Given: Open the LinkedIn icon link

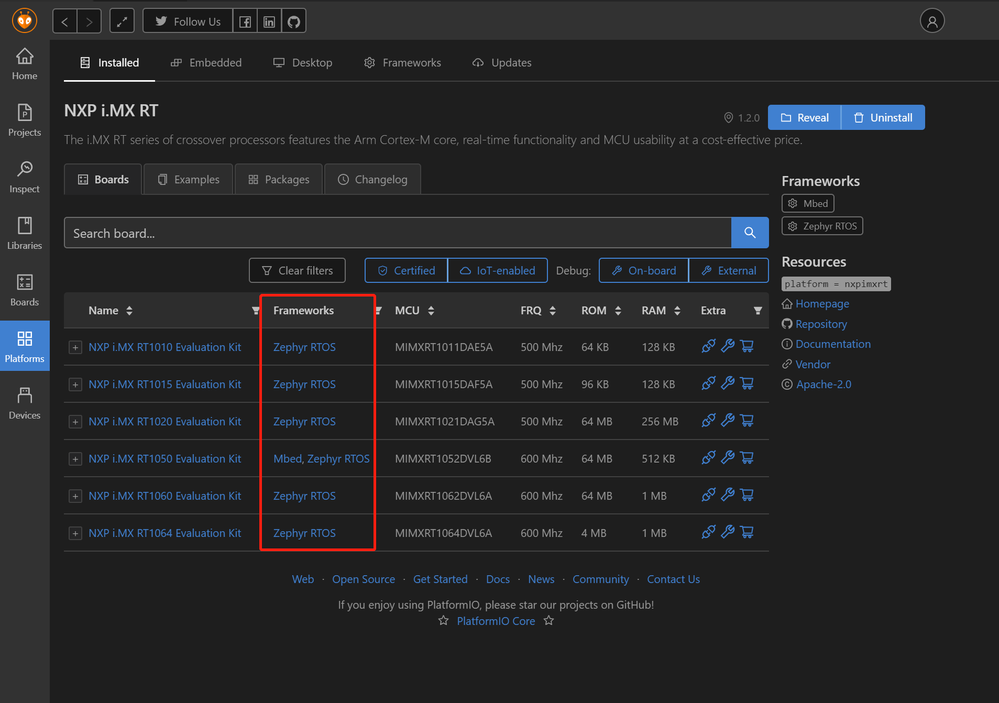Looking at the screenshot, I should click(270, 21).
